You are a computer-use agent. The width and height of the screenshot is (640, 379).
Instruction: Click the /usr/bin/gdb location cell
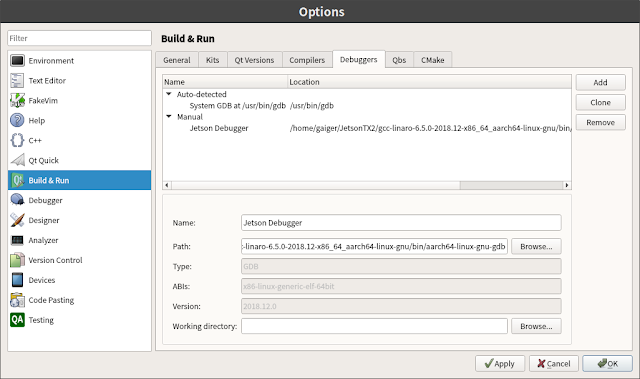[312, 106]
